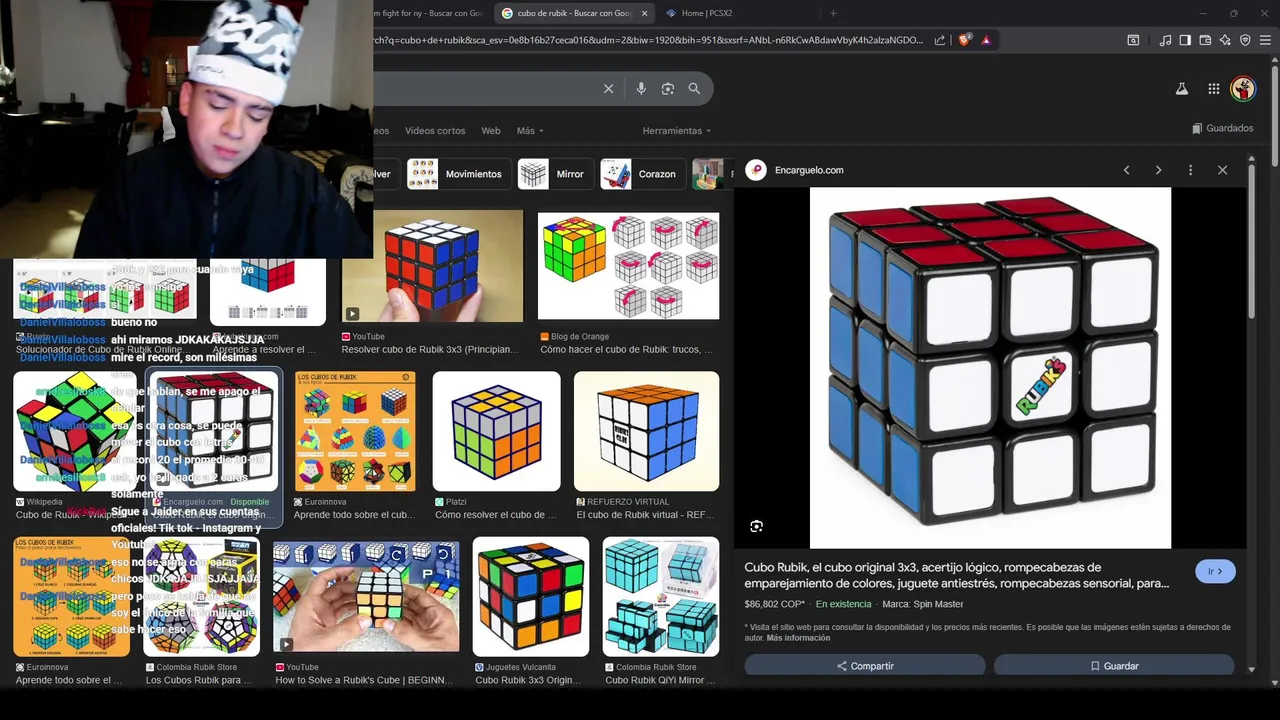Viewport: 1280px width, 720px height.
Task: Open Colombia Rubik Store QiYi Mirror thumbnail
Action: coord(661,597)
